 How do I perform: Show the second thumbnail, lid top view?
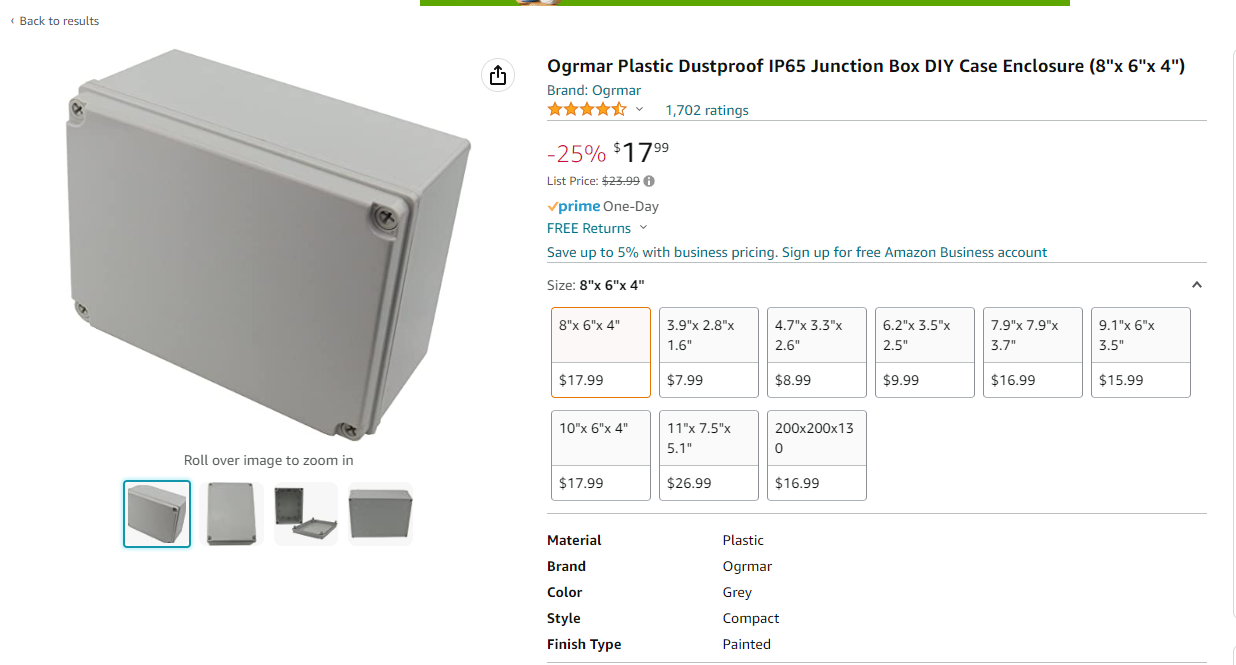click(231, 514)
